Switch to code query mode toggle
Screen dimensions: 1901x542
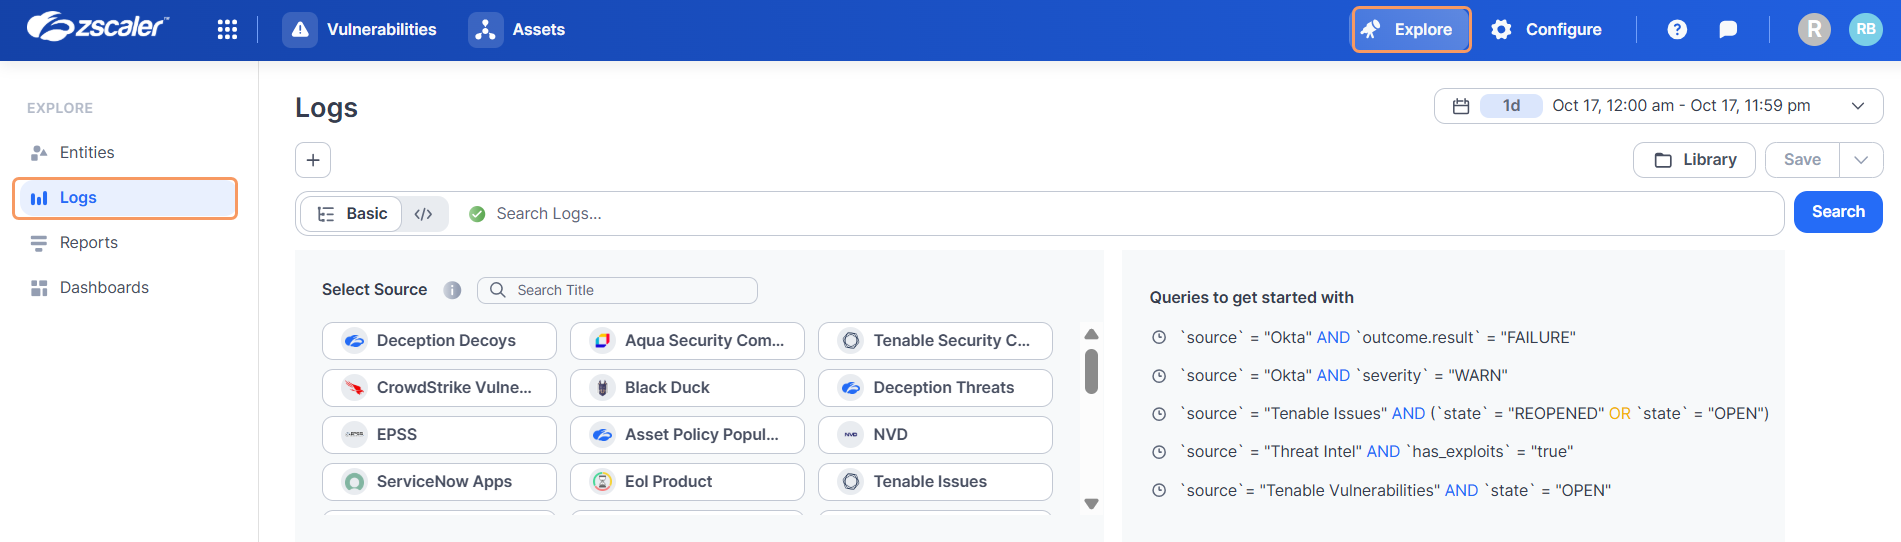[x=424, y=214]
